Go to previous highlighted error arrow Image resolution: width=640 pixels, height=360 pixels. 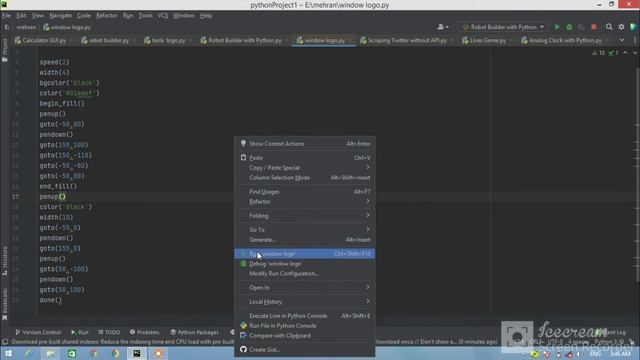[x=625, y=53]
